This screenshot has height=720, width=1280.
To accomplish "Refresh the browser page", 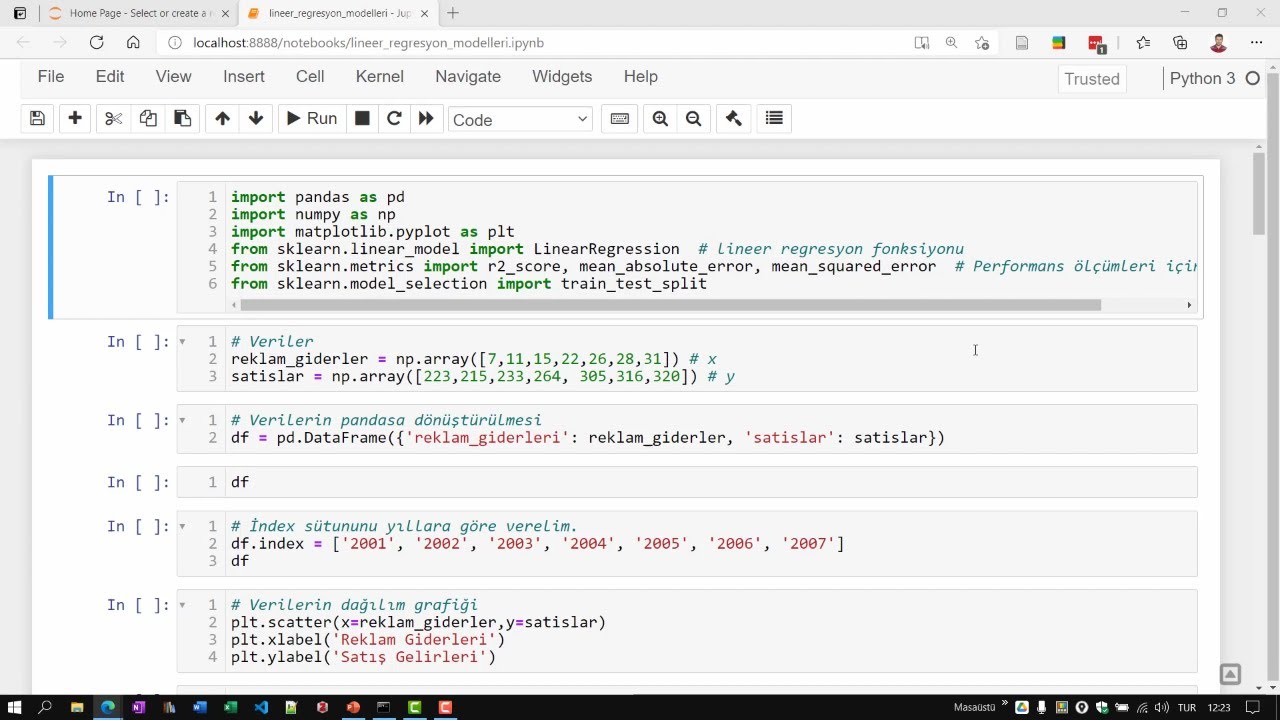I will pyautogui.click(x=96, y=43).
